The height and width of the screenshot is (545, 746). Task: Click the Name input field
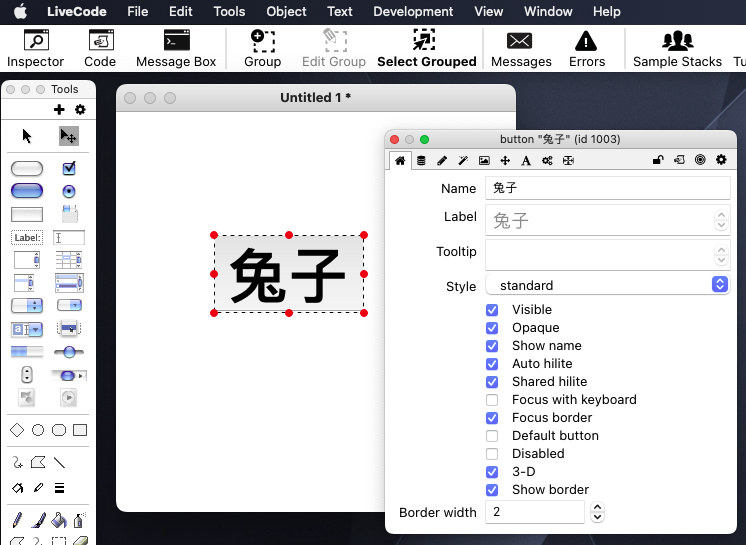click(608, 188)
